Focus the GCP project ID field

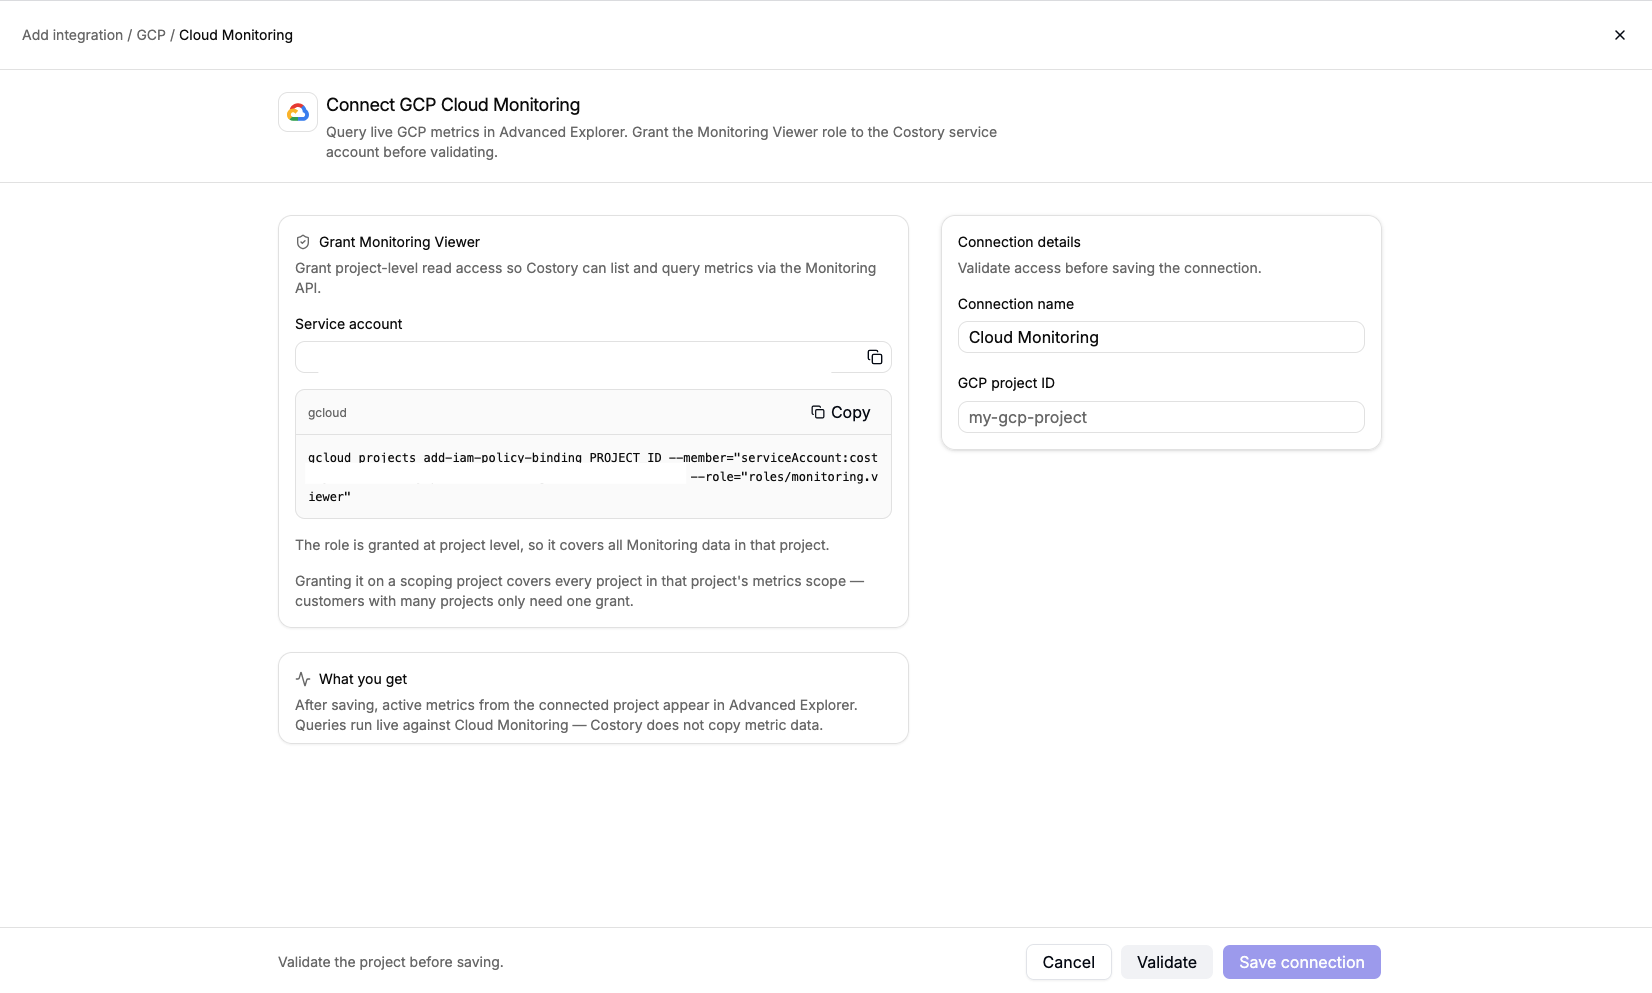click(x=1161, y=417)
